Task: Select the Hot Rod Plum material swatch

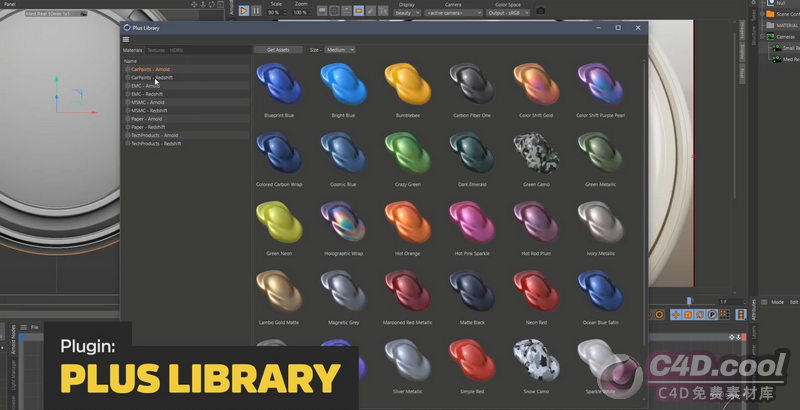Action: tap(536, 221)
